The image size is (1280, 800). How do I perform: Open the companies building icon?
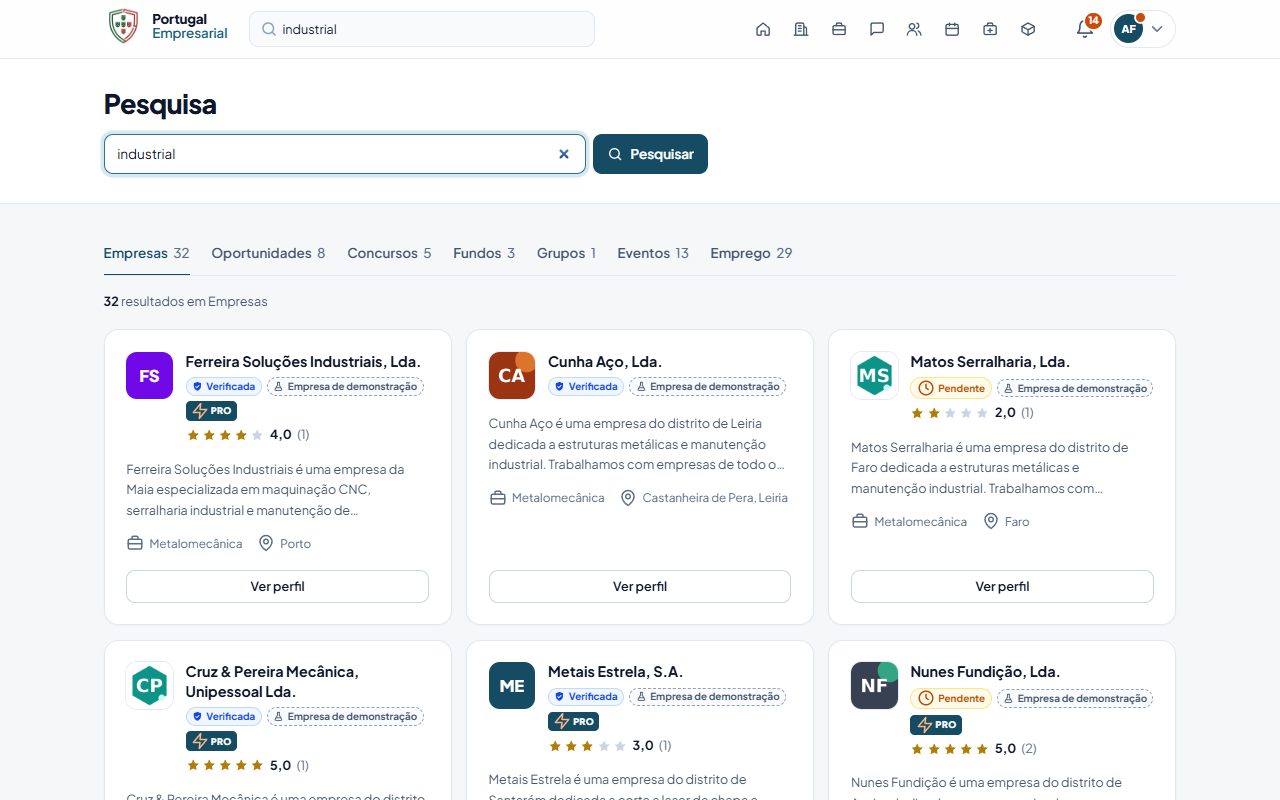tap(801, 29)
